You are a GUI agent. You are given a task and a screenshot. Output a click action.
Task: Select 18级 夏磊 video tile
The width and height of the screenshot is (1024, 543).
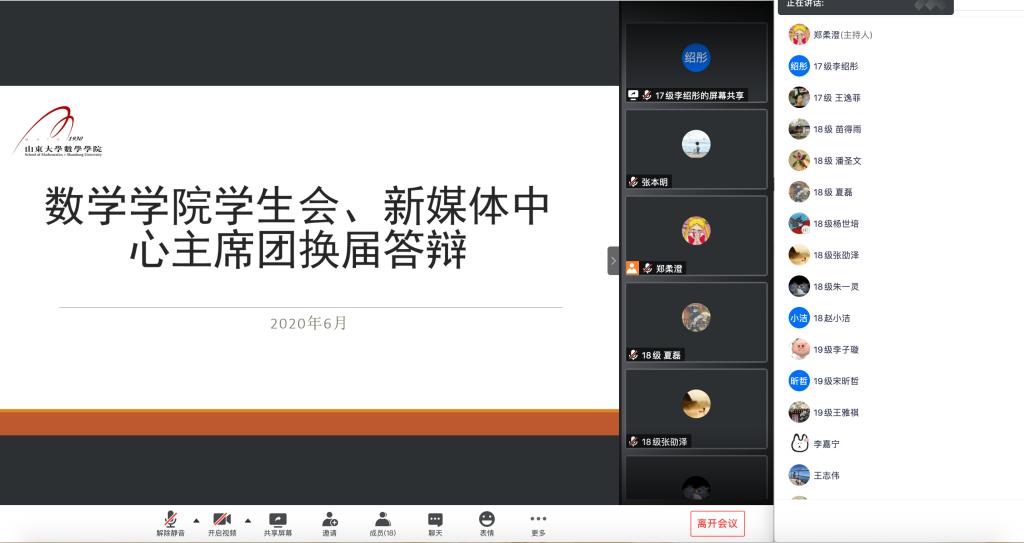[x=696, y=321]
